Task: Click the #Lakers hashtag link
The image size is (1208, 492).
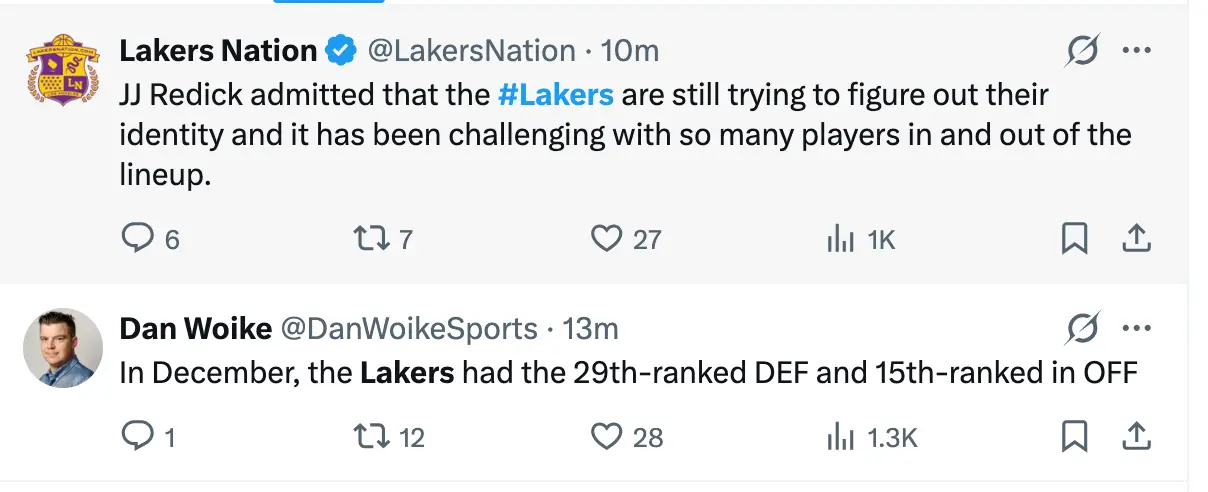Action: coord(555,95)
